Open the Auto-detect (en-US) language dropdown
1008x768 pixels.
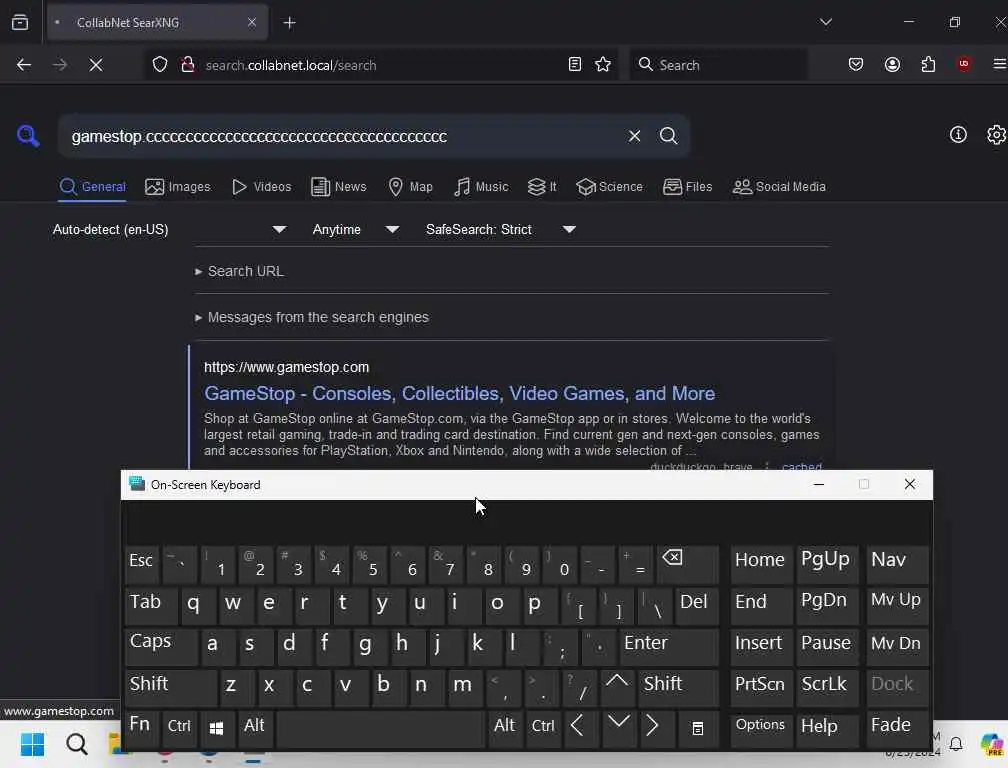click(x=169, y=229)
